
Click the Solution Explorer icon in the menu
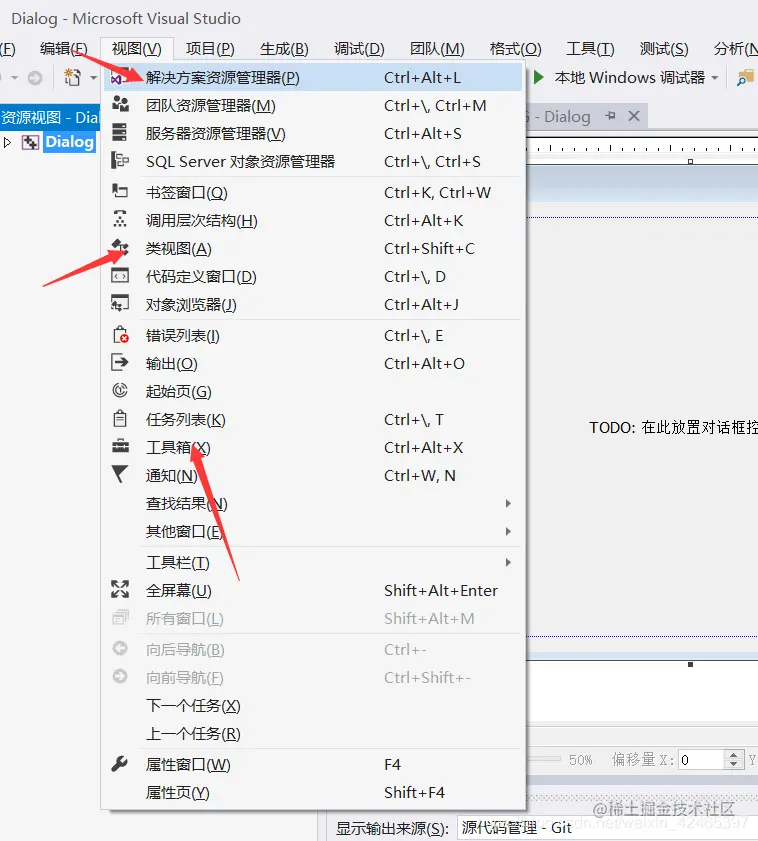(119, 78)
